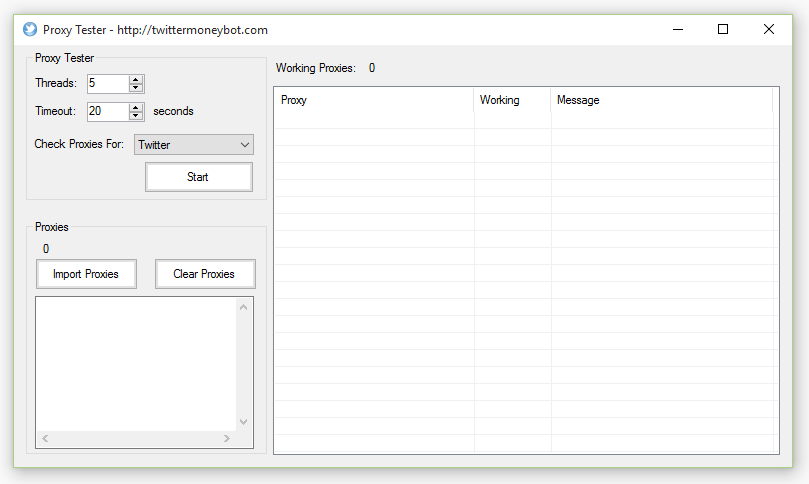
Task: Sort by the Proxy column header
Action: pyautogui.click(x=374, y=100)
